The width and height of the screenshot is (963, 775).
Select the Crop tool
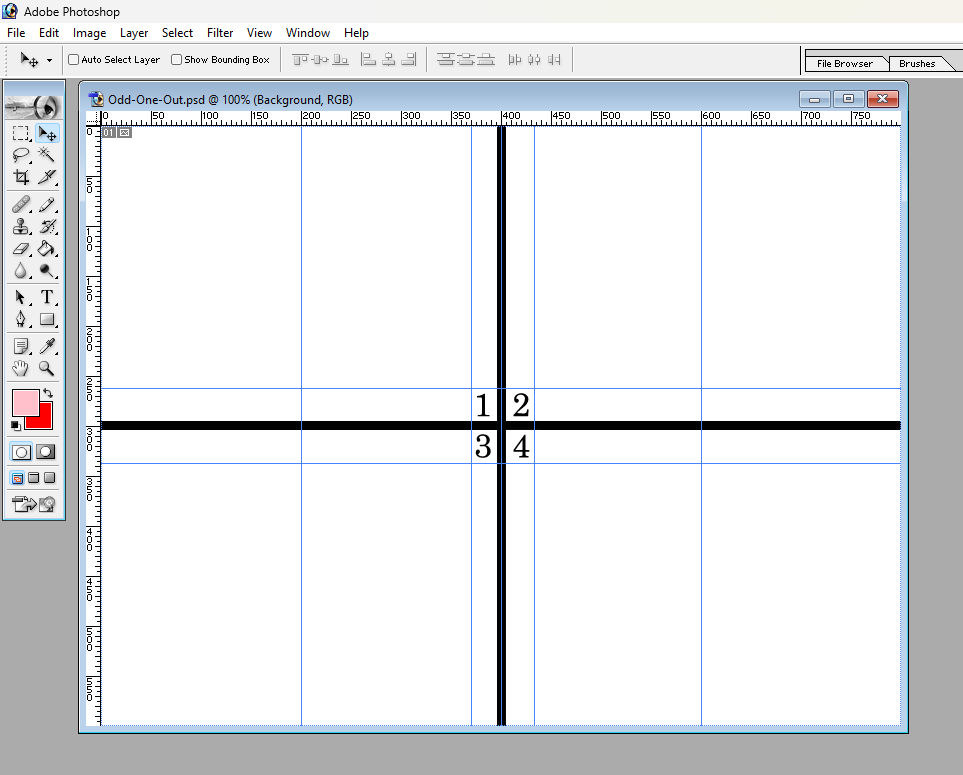(21, 178)
